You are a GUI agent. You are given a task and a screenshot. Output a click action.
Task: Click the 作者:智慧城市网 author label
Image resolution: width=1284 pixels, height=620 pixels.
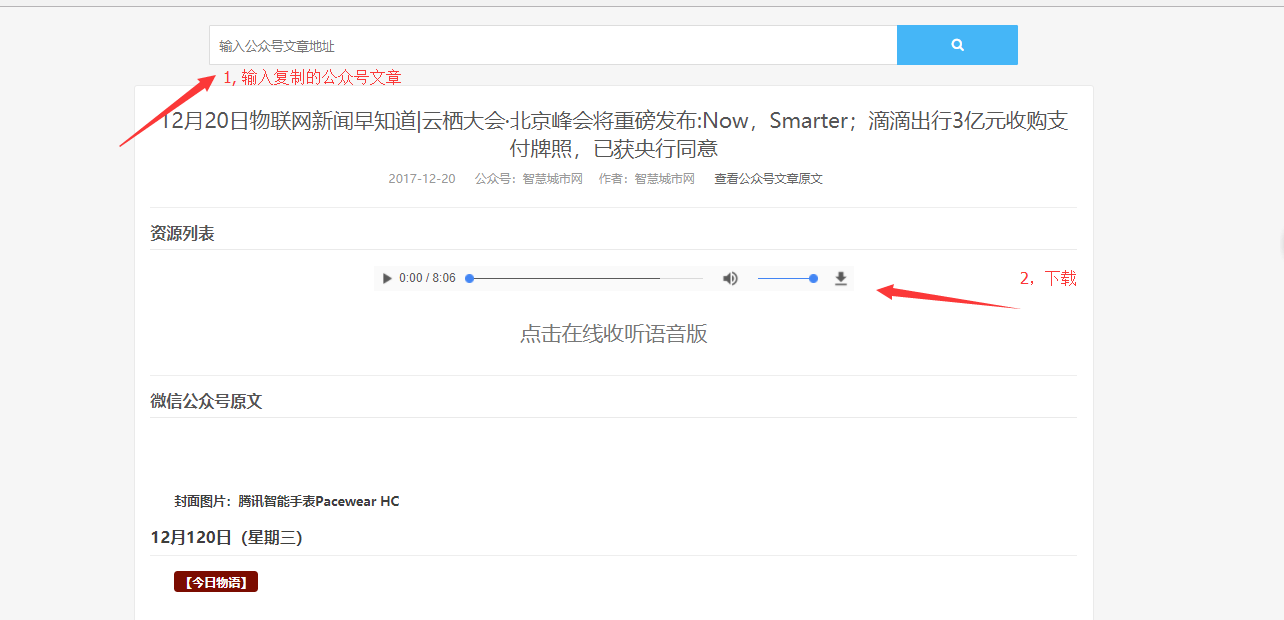tap(646, 179)
